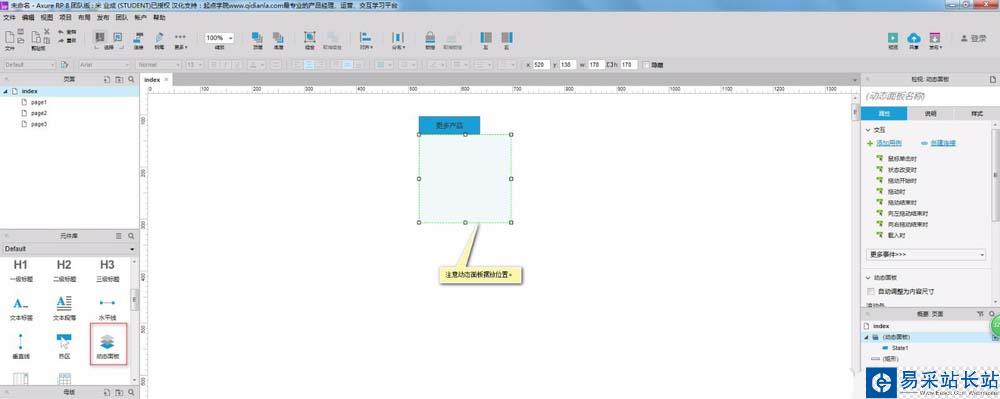This screenshot has width=1000, height=399.
Task: Open the Arial font dropdown
Action: [x=105, y=65]
